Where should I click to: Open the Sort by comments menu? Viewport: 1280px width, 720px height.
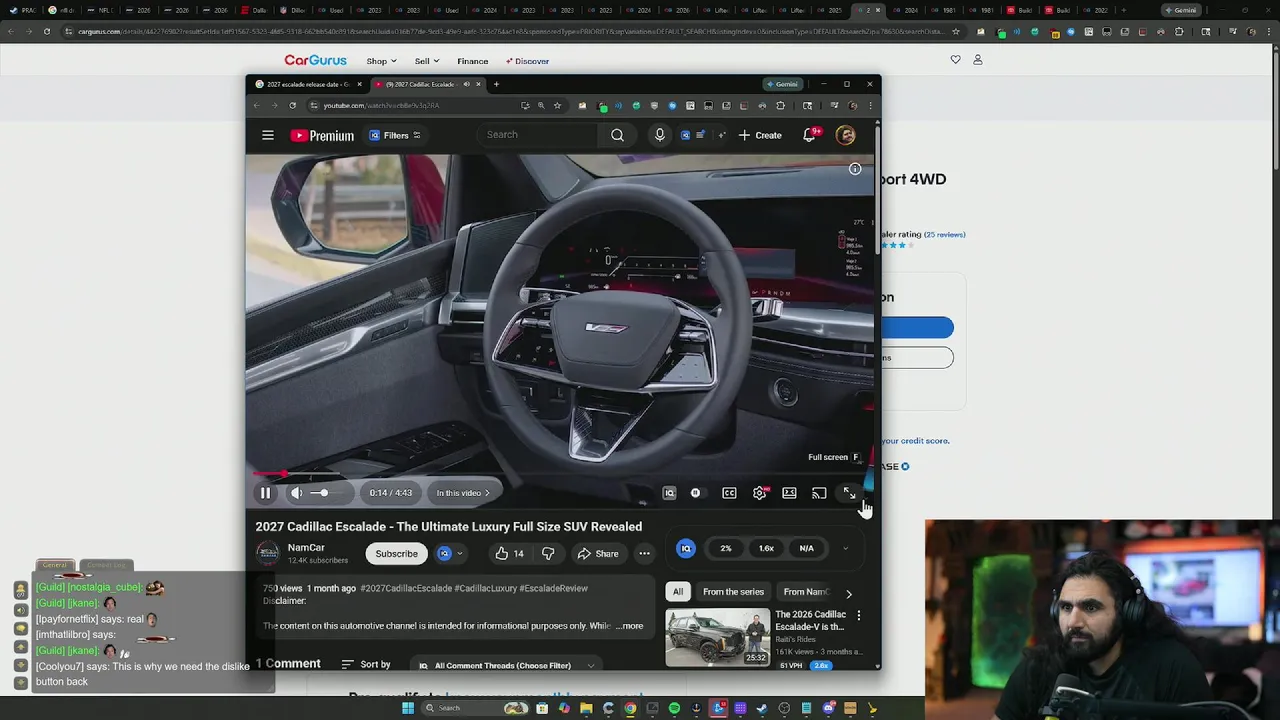tap(366, 665)
